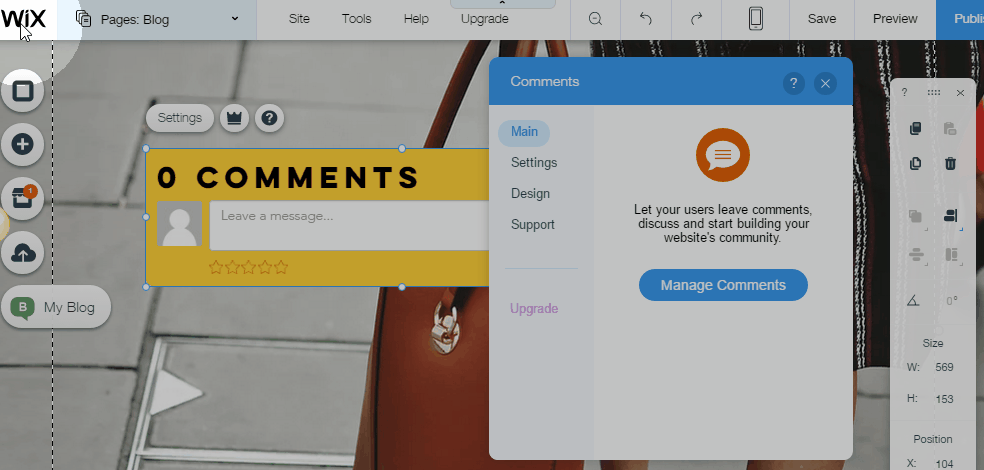The image size is (984, 470).
Task: Open the Tools menu
Action: coord(356,19)
